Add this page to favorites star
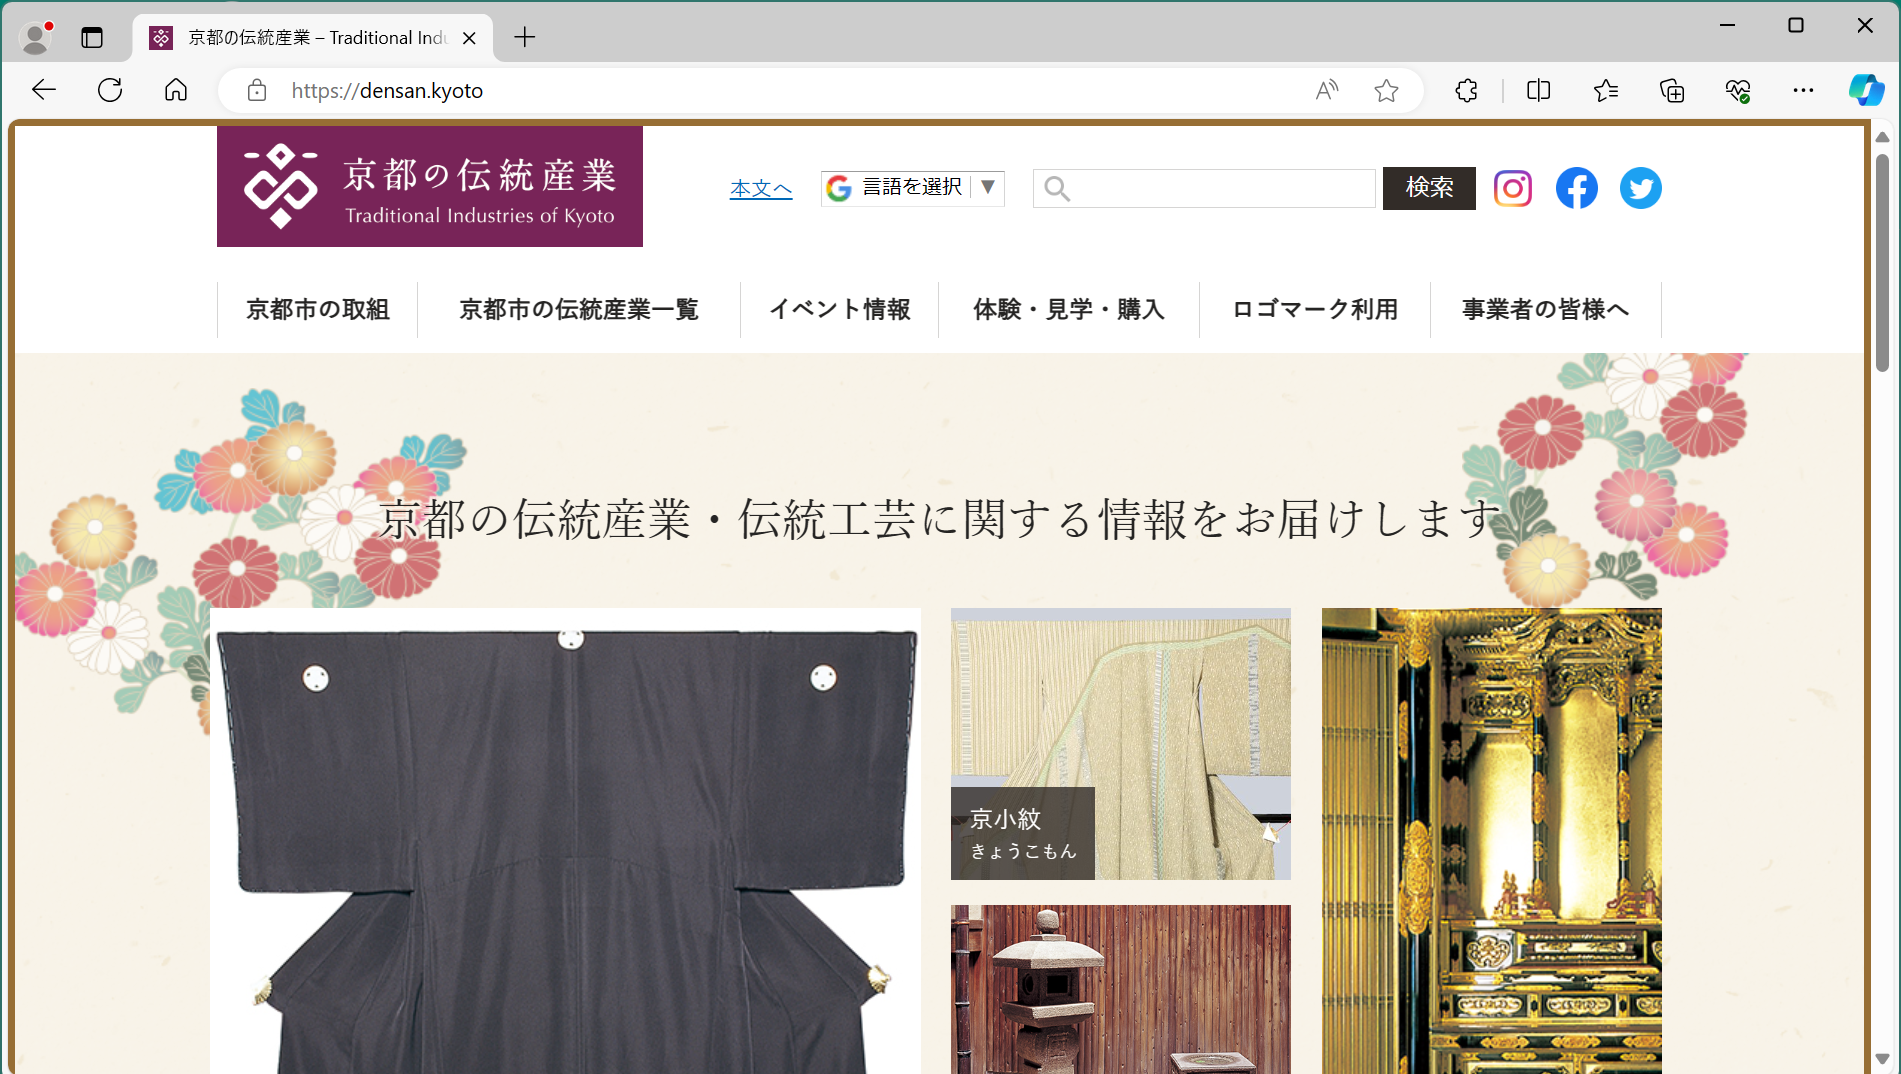Image resolution: width=1901 pixels, height=1074 pixels. click(x=1386, y=91)
